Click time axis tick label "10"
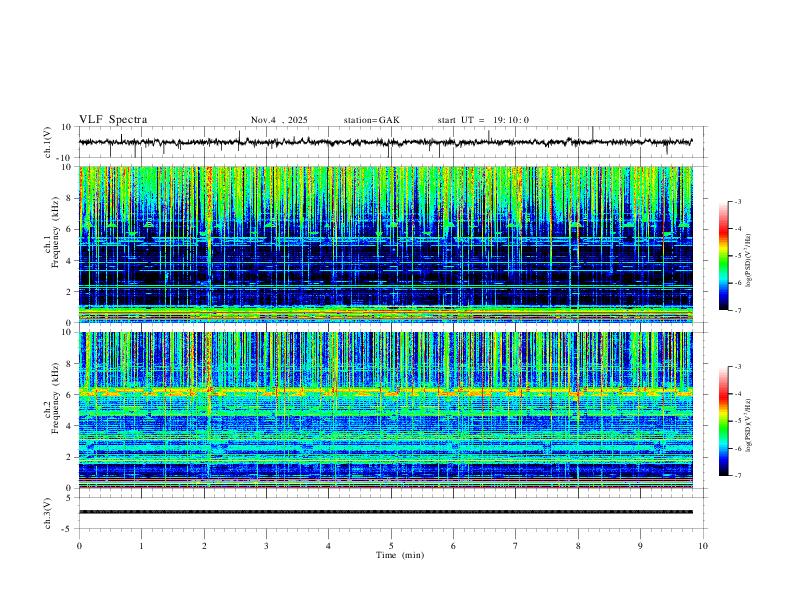792x612 pixels. (703, 546)
